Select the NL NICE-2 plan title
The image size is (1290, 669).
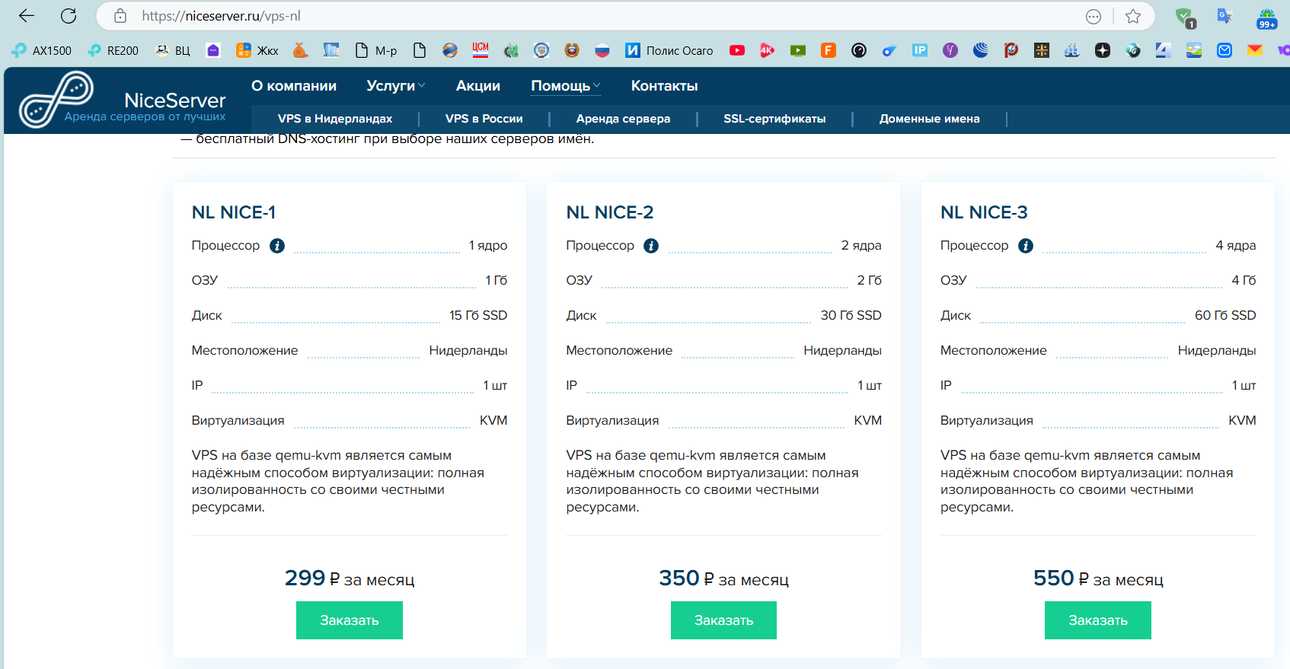coord(610,212)
